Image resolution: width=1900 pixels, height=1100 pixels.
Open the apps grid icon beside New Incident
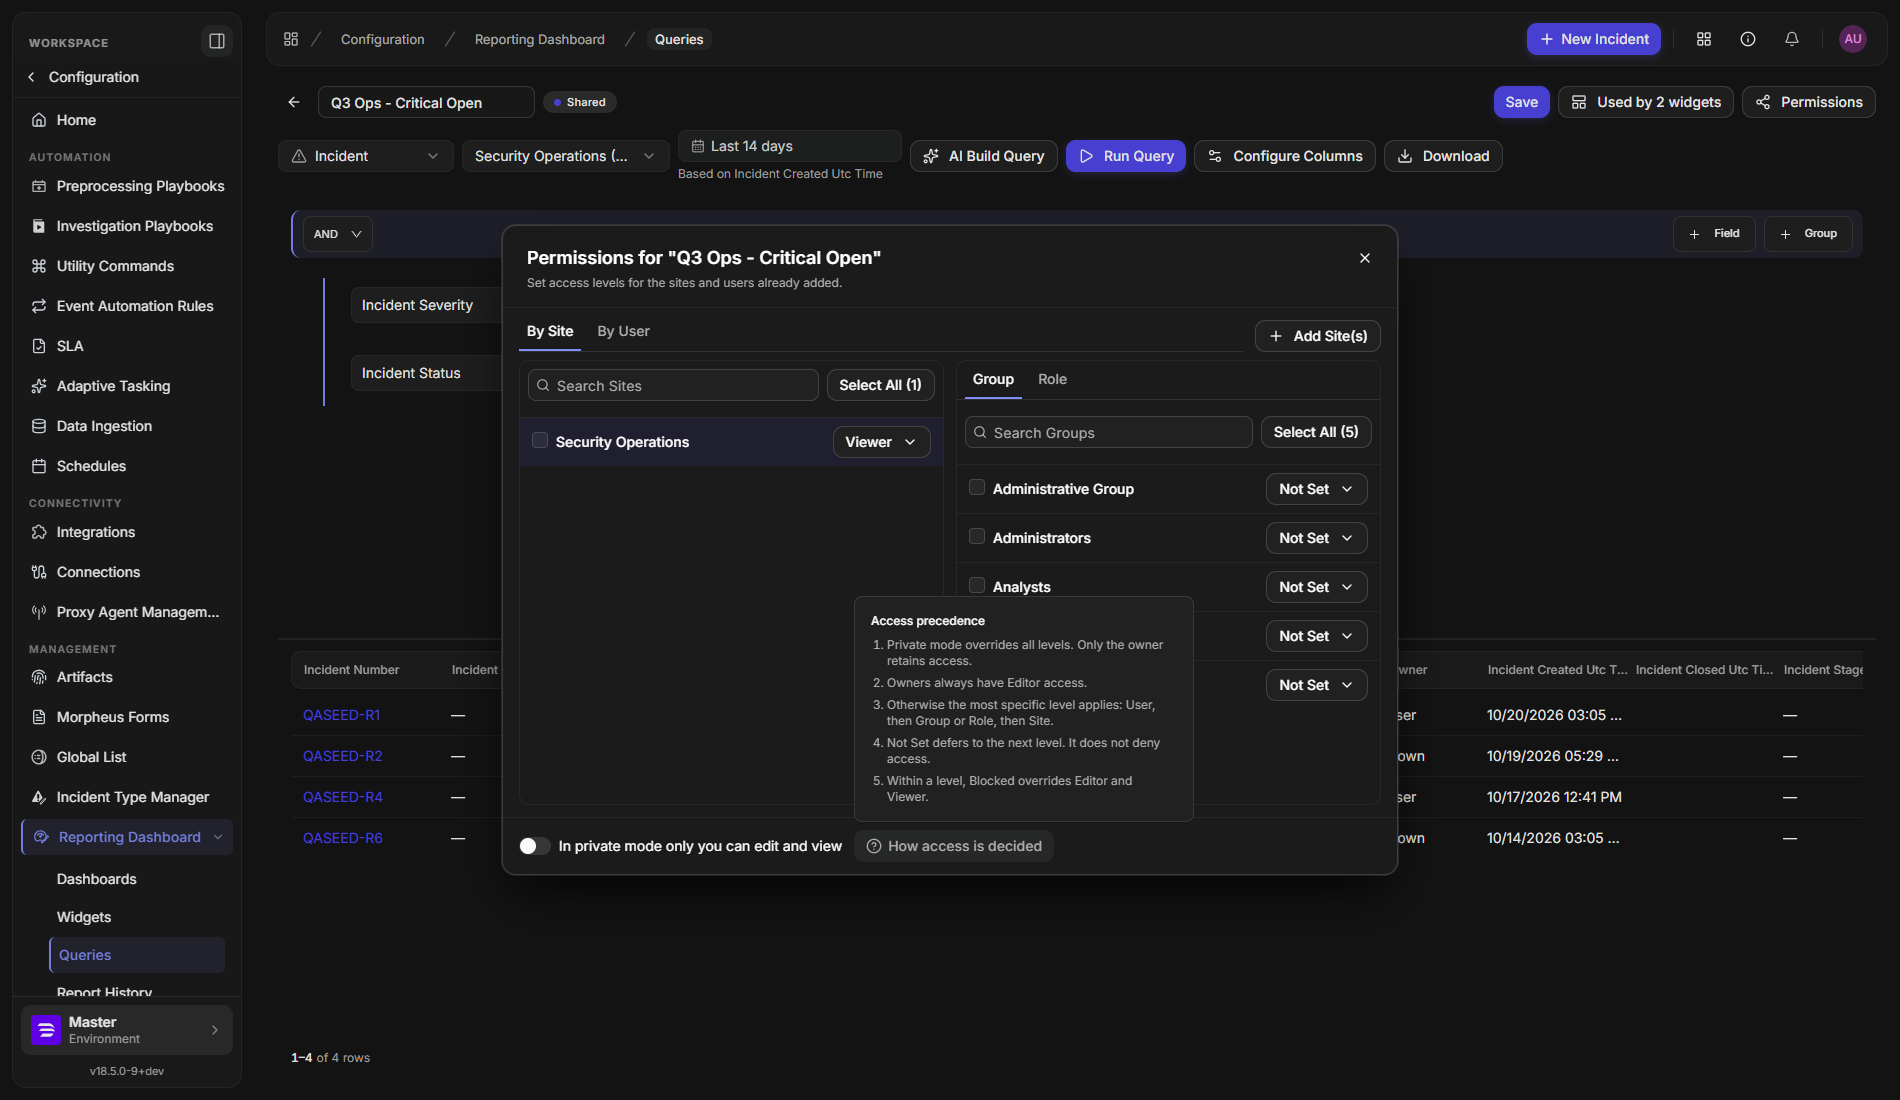(1703, 39)
